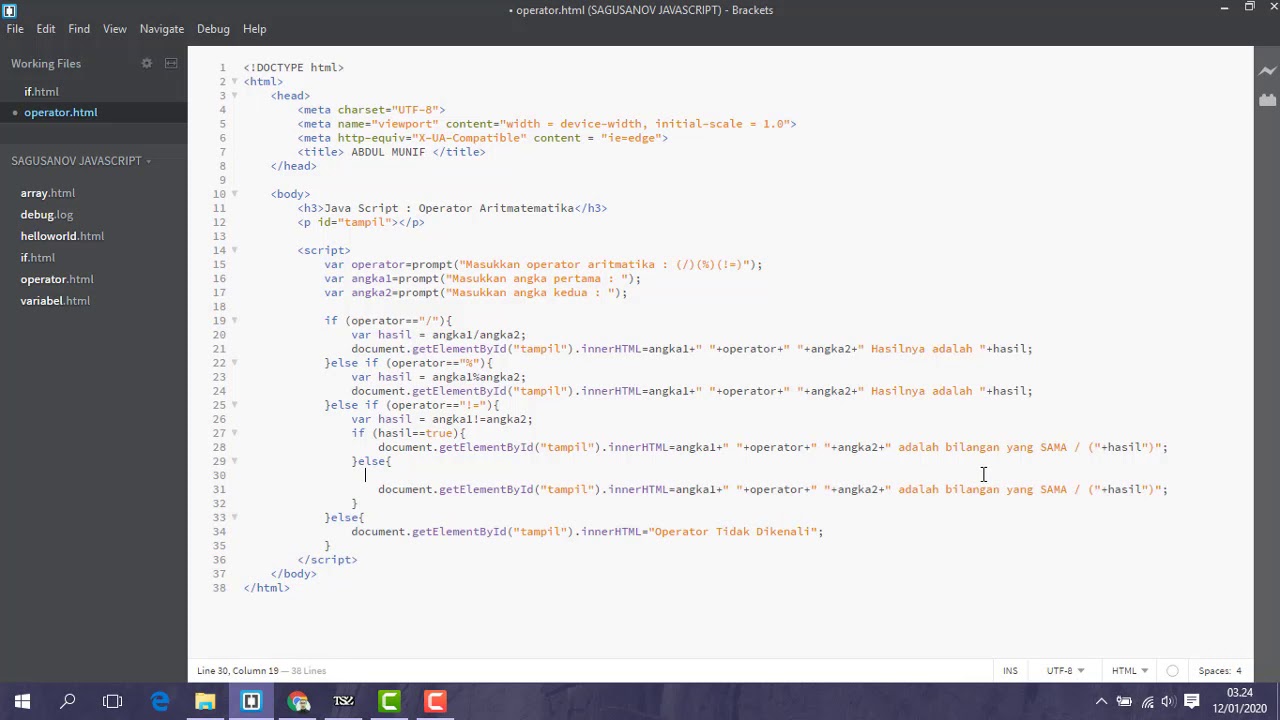This screenshot has height=720, width=1280.
Task: Open the UTF-8 encoding dropdown
Action: tap(1065, 671)
